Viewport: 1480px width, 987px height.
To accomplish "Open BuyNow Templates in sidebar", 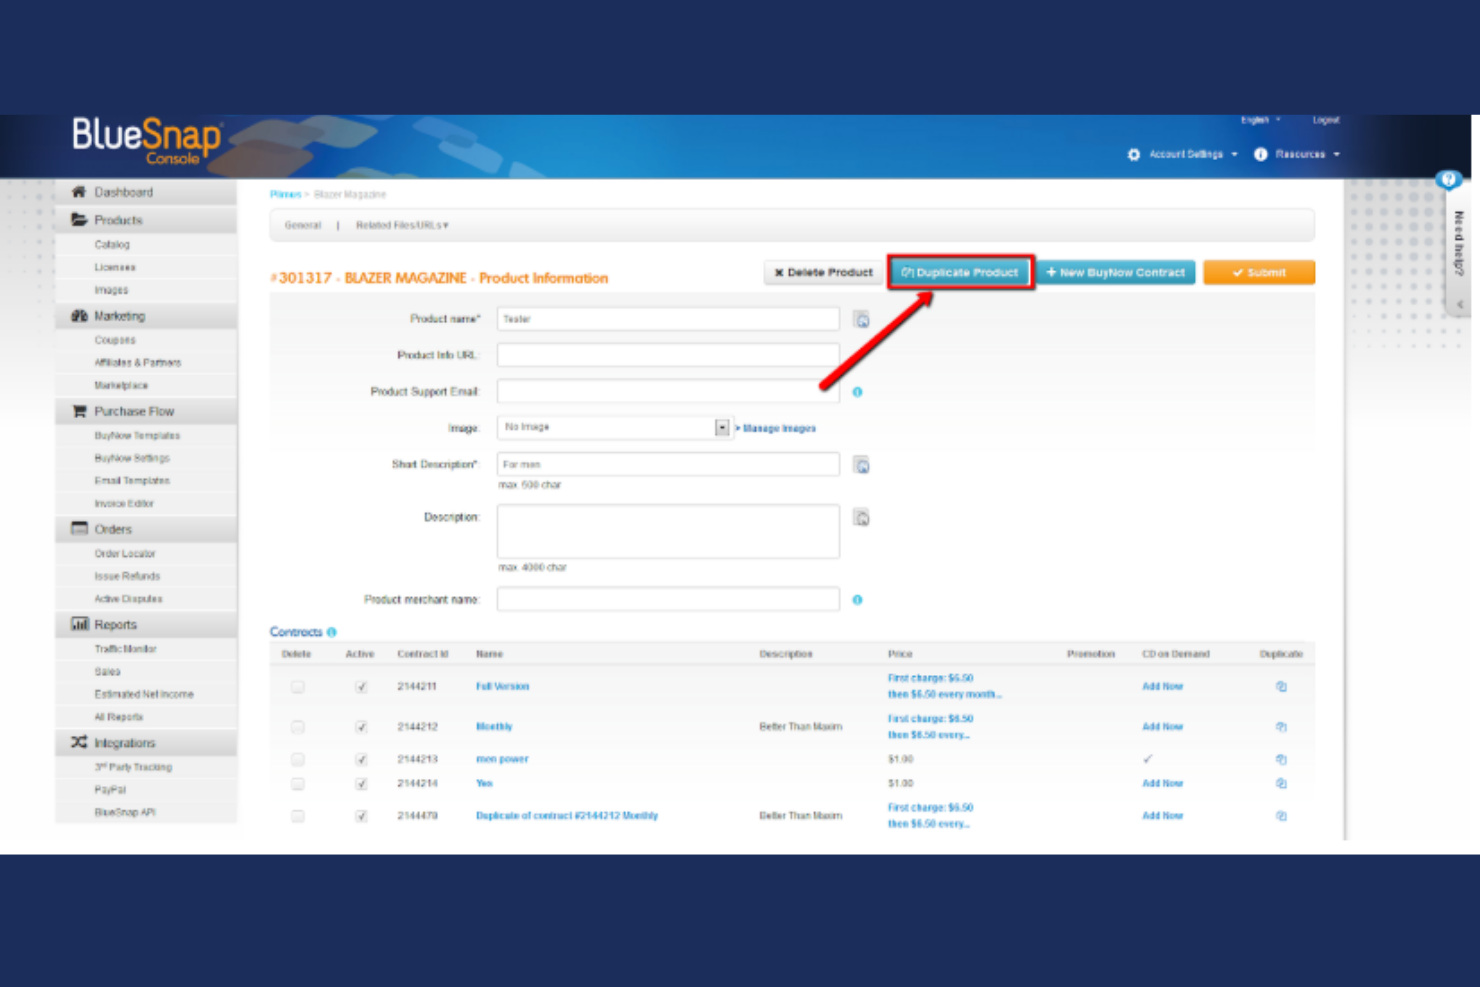I will [x=137, y=436].
